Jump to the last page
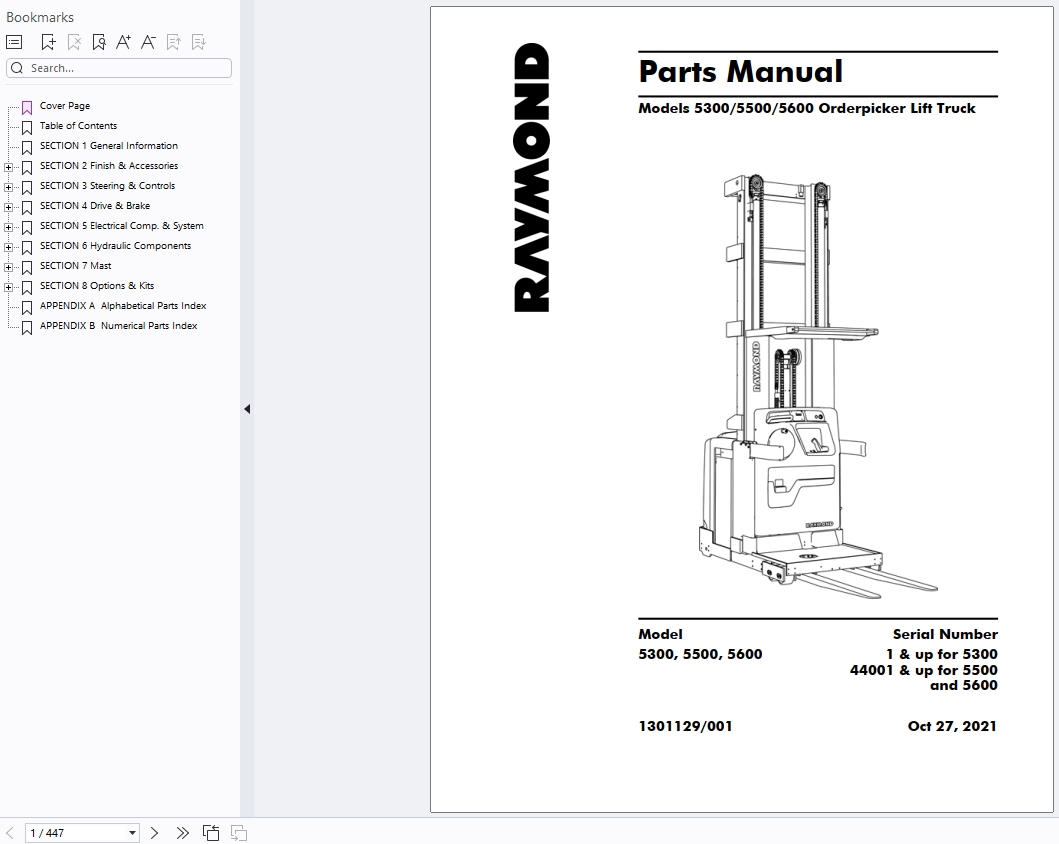The width and height of the screenshot is (1059, 844). [x=182, y=831]
